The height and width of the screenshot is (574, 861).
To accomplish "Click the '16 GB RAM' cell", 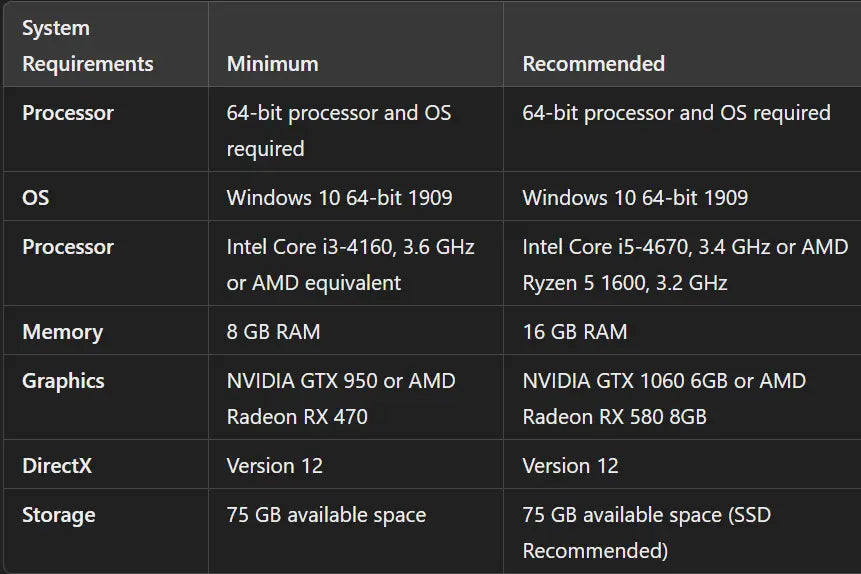I will (574, 332).
